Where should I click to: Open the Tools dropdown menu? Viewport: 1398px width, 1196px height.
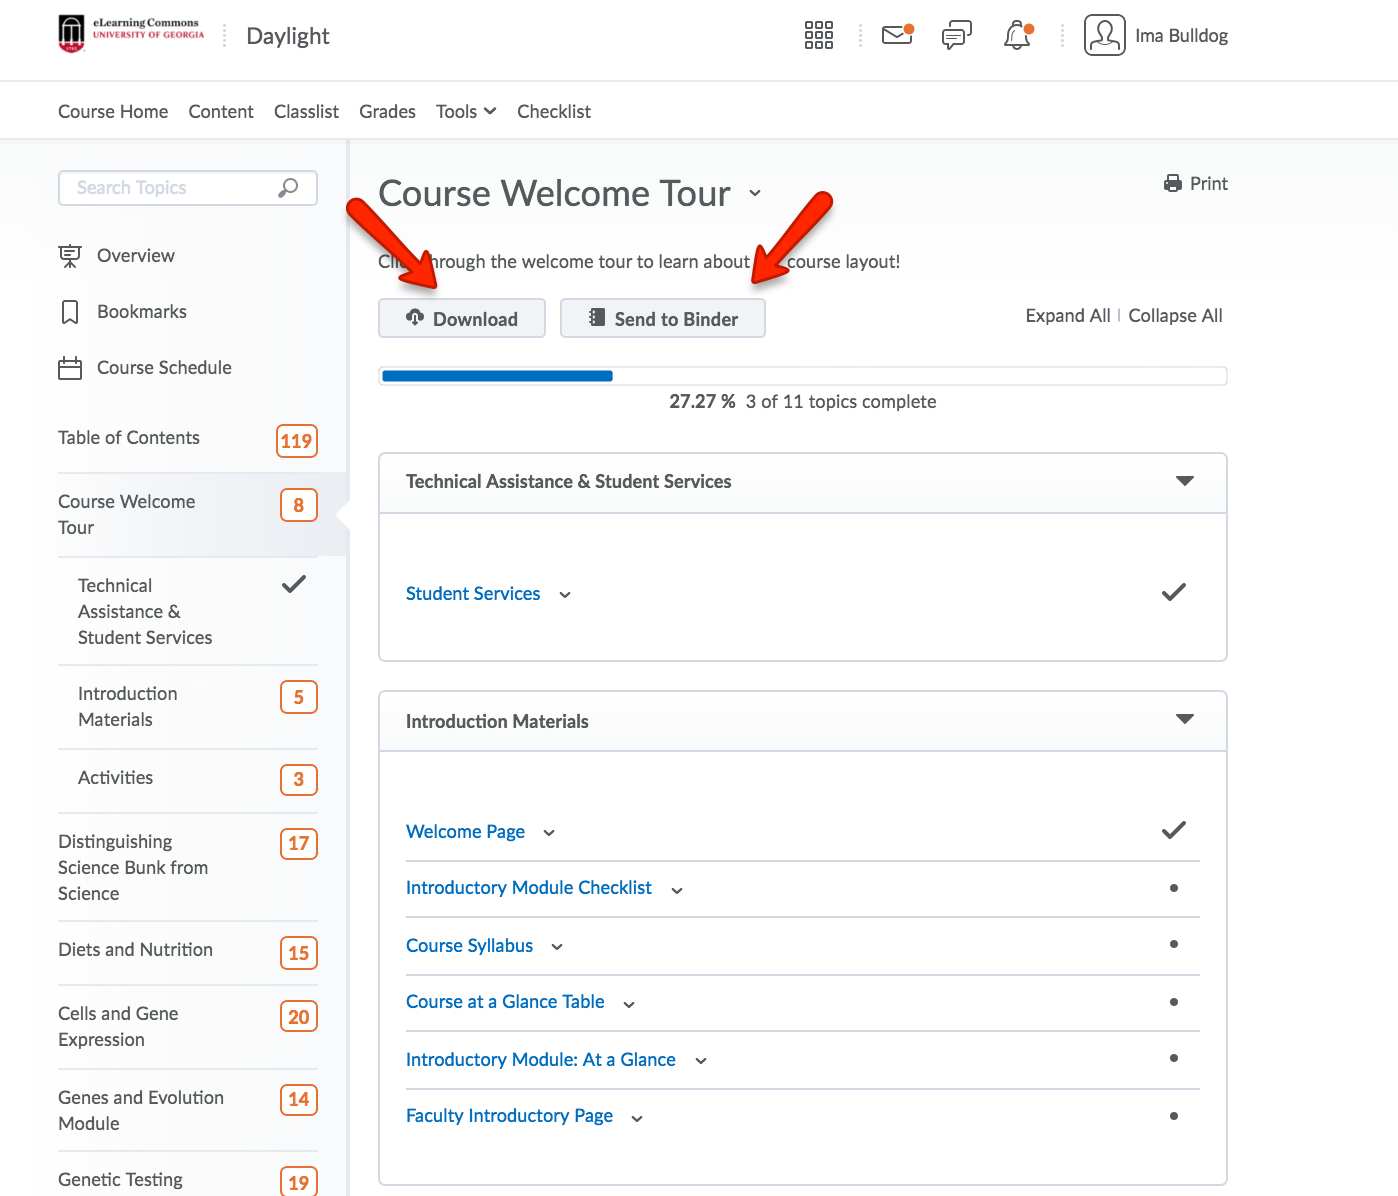pos(466,112)
